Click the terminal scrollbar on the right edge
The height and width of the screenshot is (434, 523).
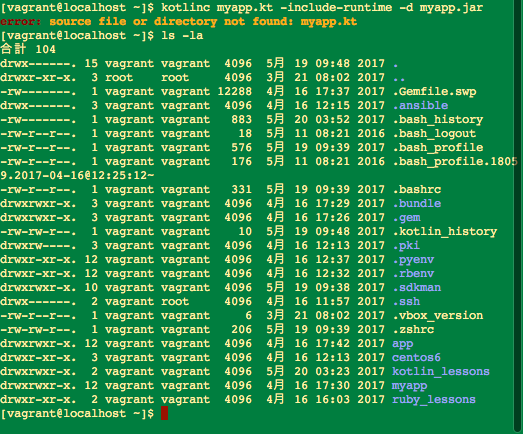(x=518, y=217)
